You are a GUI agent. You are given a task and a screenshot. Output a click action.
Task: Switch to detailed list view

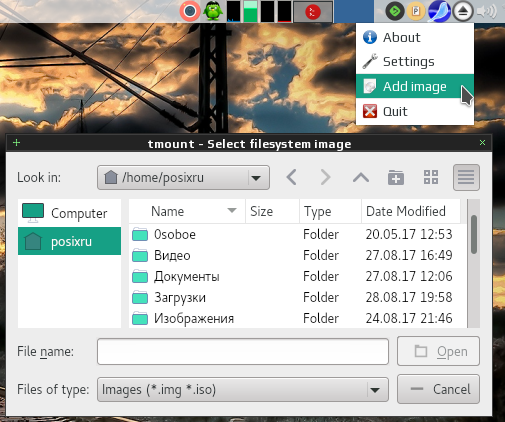(466, 177)
